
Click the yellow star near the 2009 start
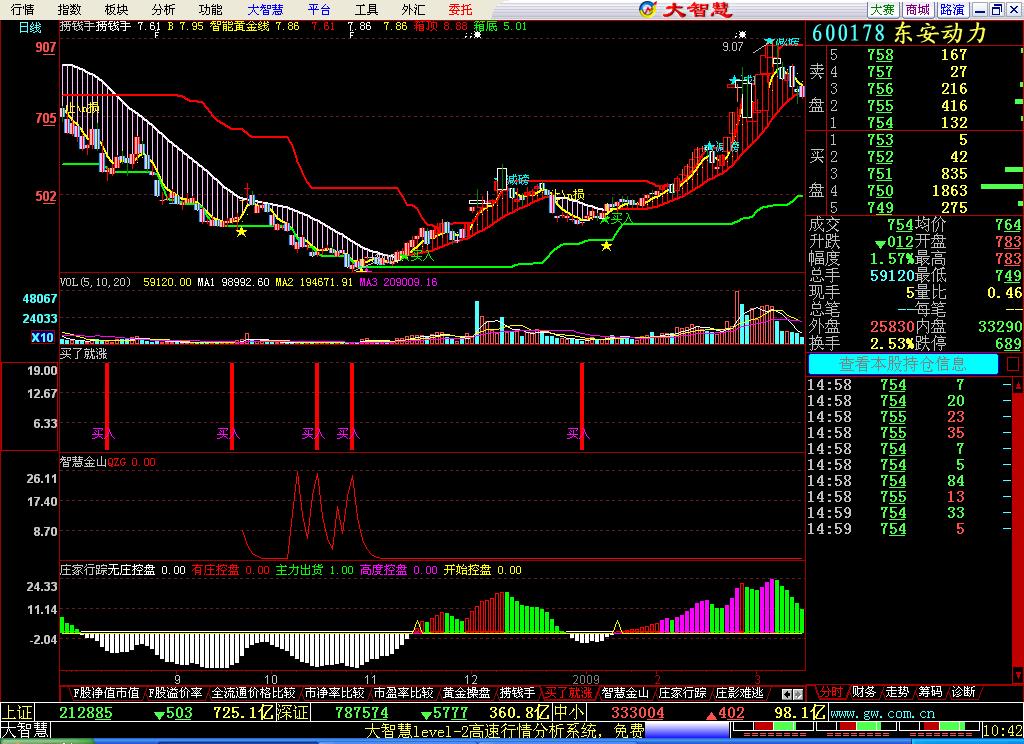(x=607, y=246)
